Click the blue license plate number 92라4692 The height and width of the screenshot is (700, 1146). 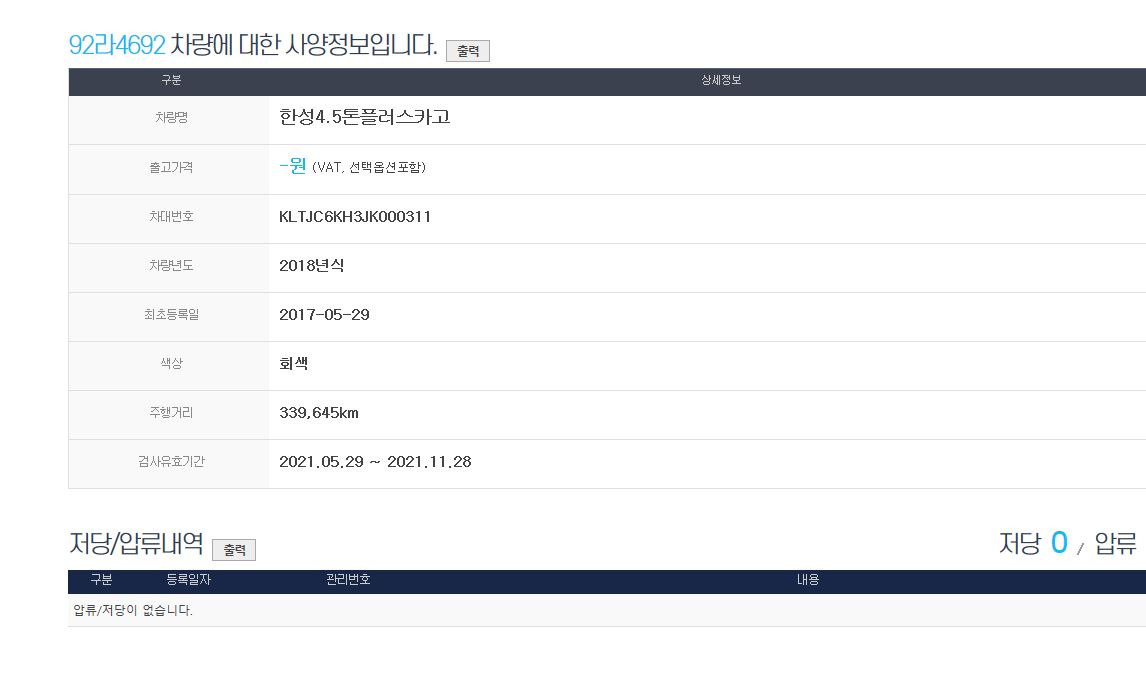116,45
